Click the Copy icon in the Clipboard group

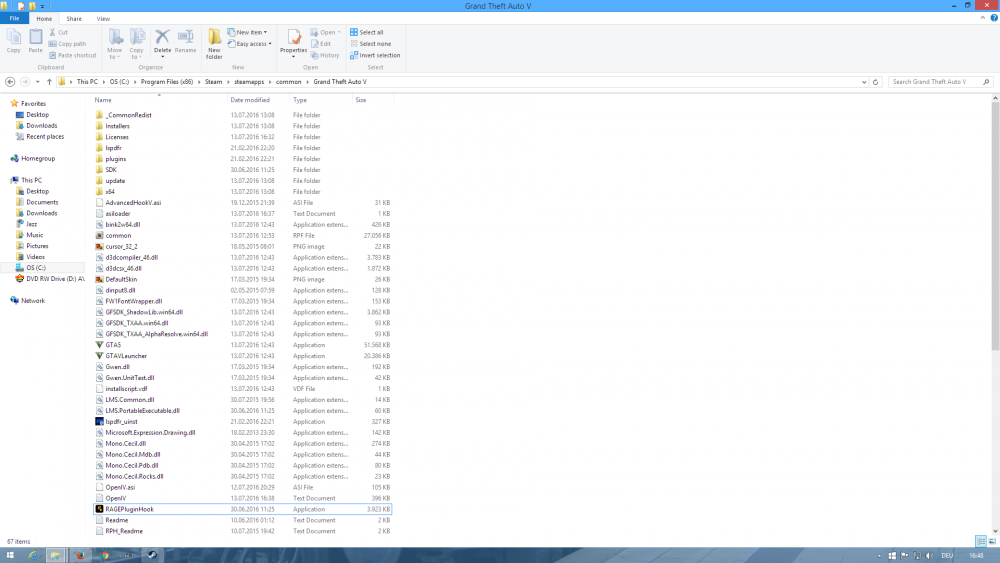point(13,41)
